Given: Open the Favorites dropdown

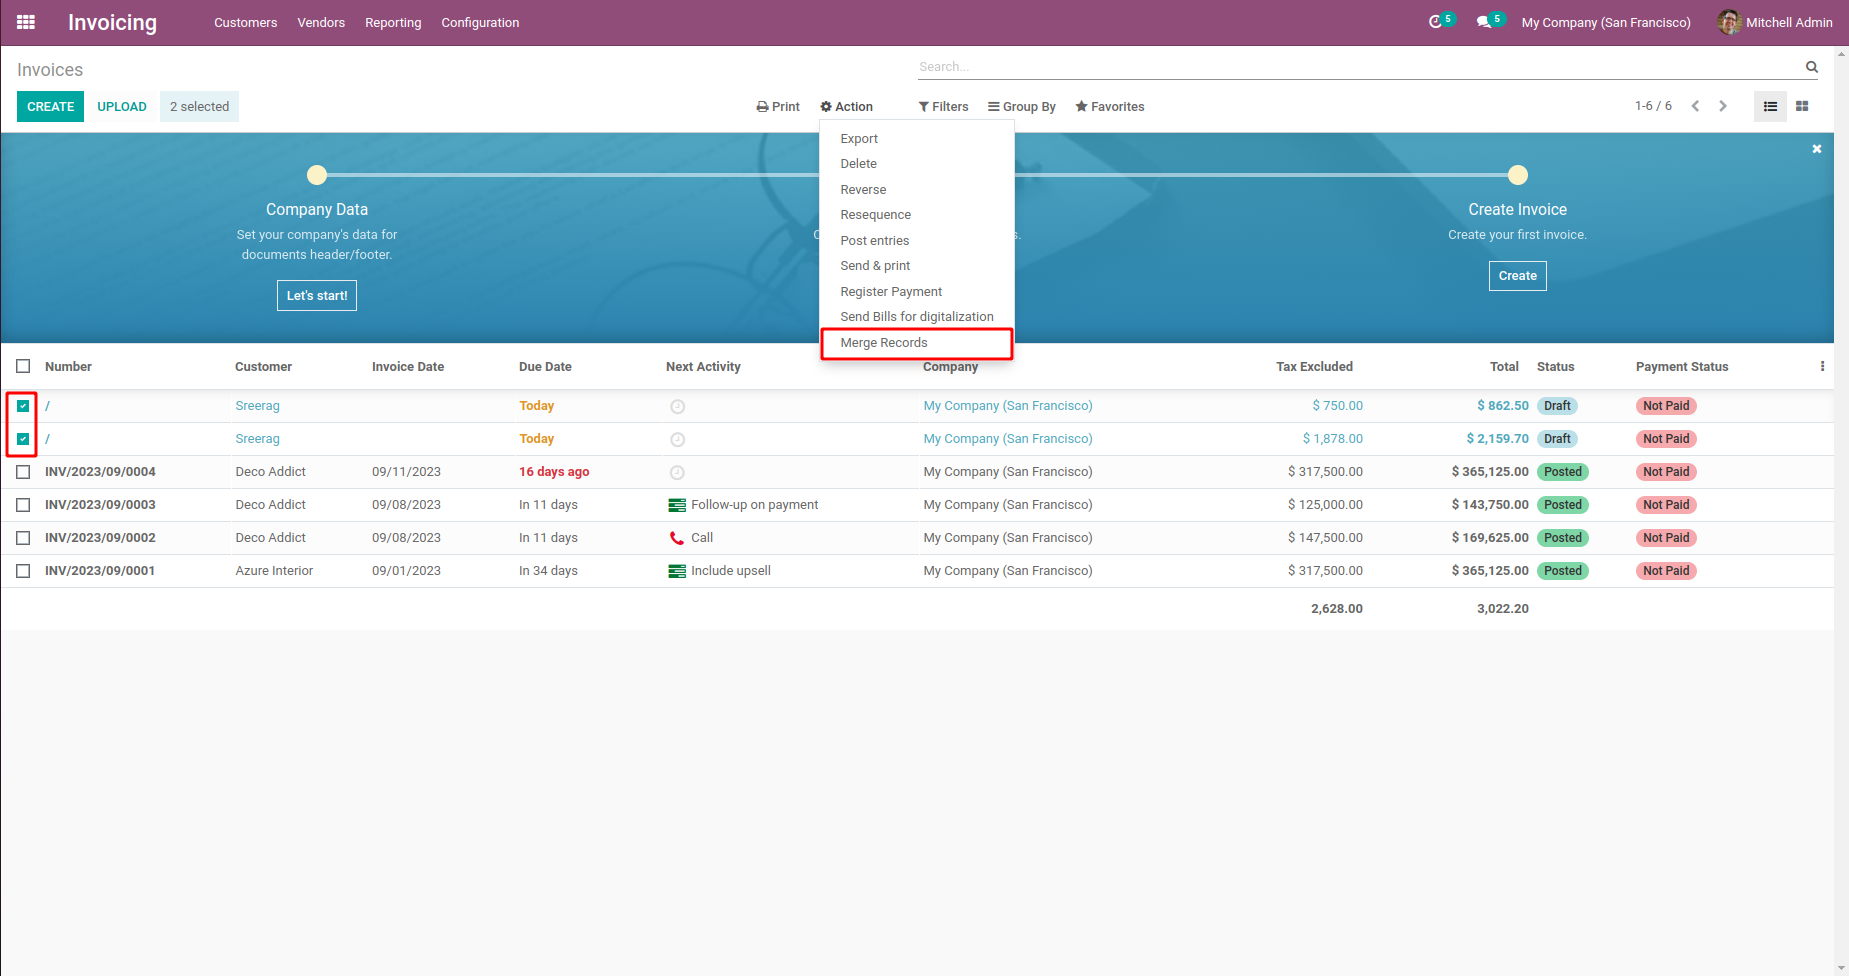Looking at the screenshot, I should coord(1110,107).
